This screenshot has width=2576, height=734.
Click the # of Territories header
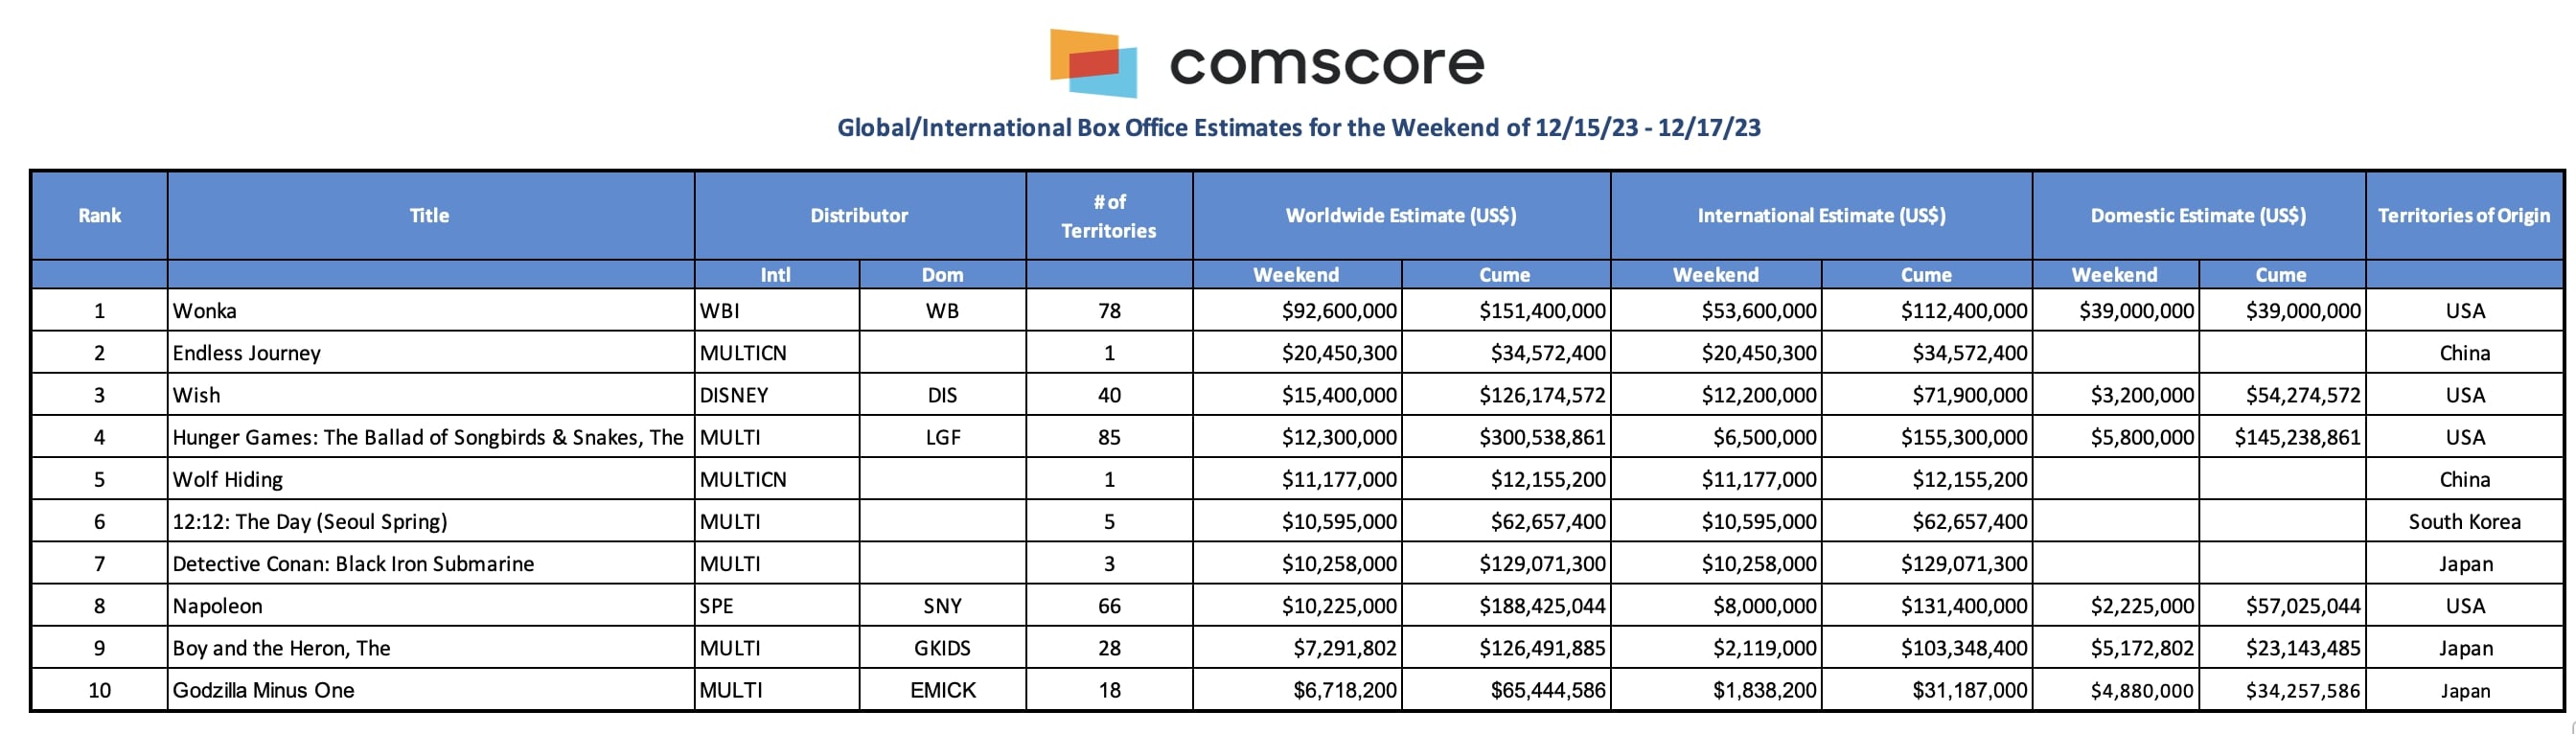[1109, 216]
